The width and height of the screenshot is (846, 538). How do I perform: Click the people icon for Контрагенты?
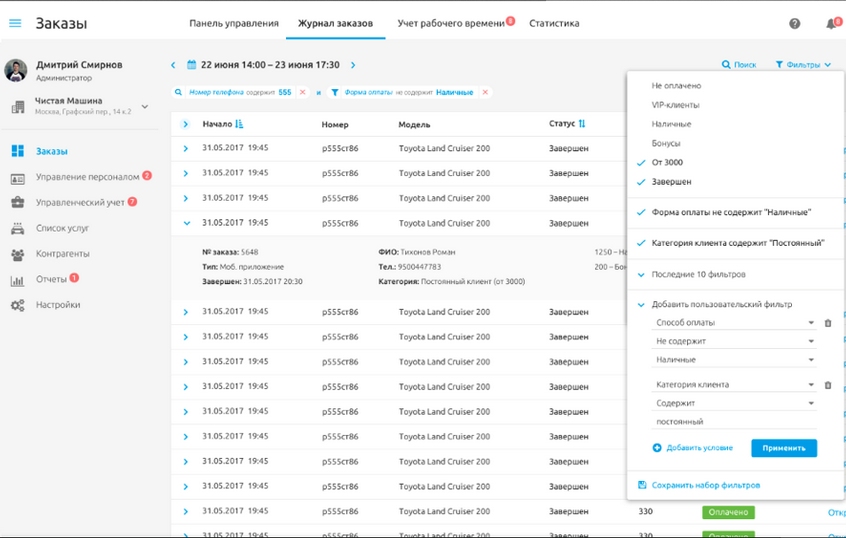pyautogui.click(x=18, y=255)
